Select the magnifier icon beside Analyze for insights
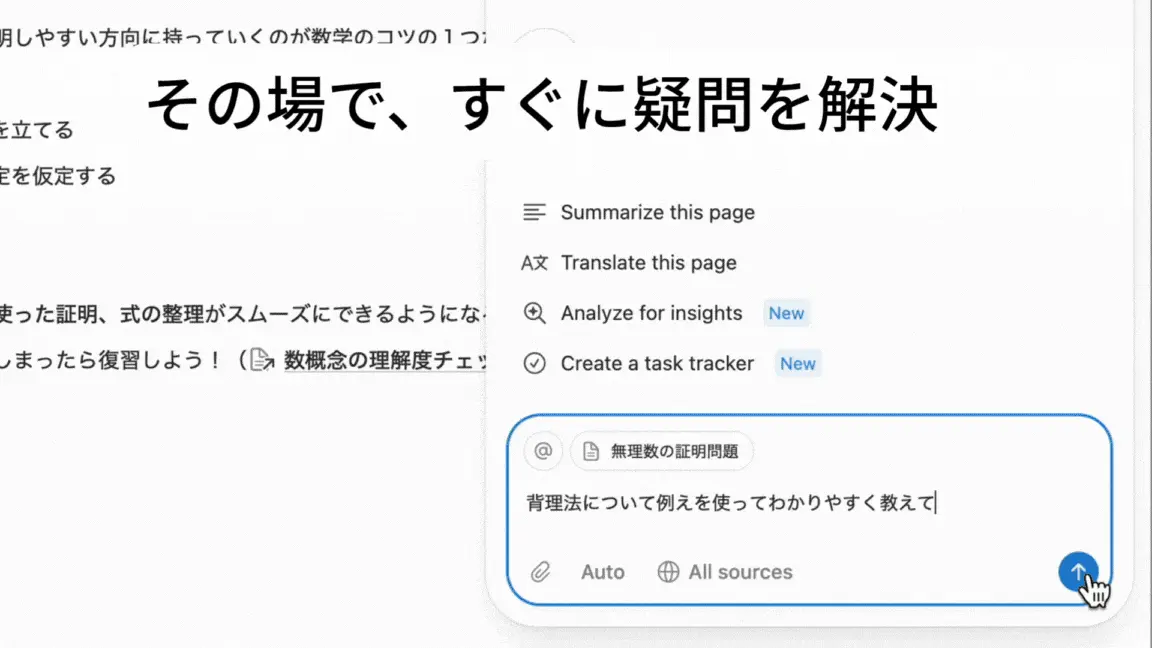 535,313
